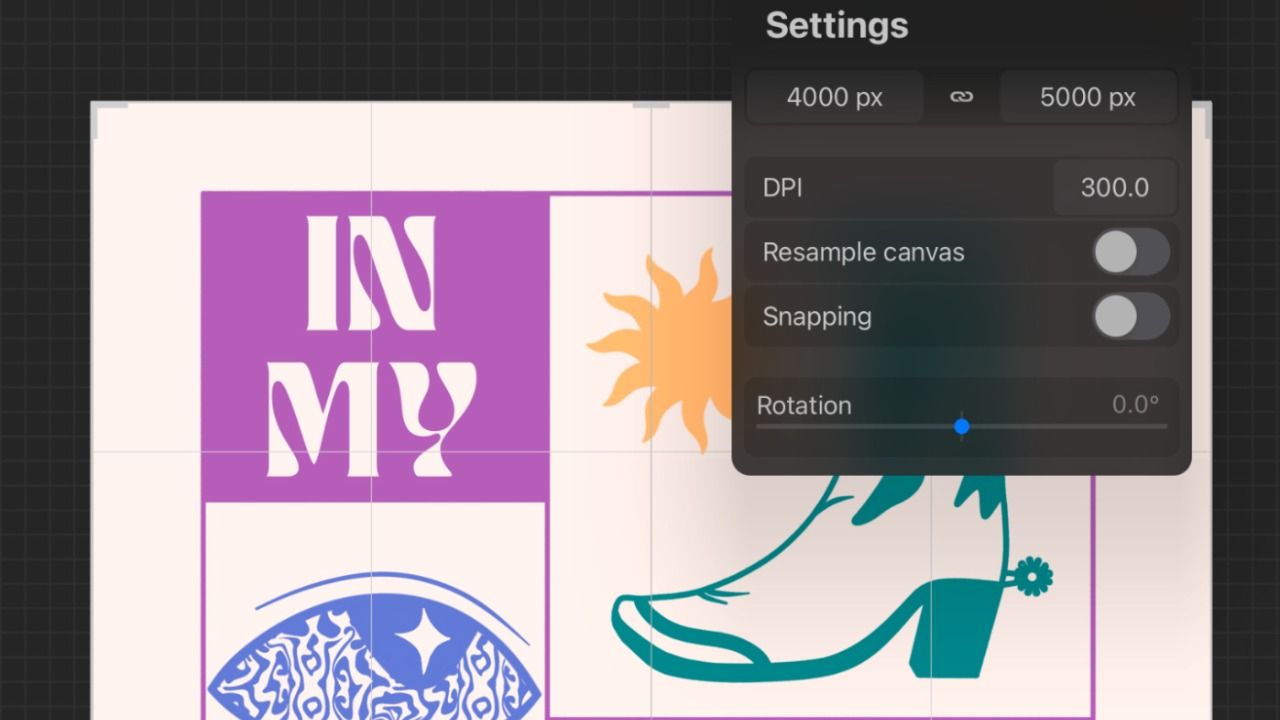Click the Resample canvas text label
The width and height of the screenshot is (1280, 720).
coord(863,252)
